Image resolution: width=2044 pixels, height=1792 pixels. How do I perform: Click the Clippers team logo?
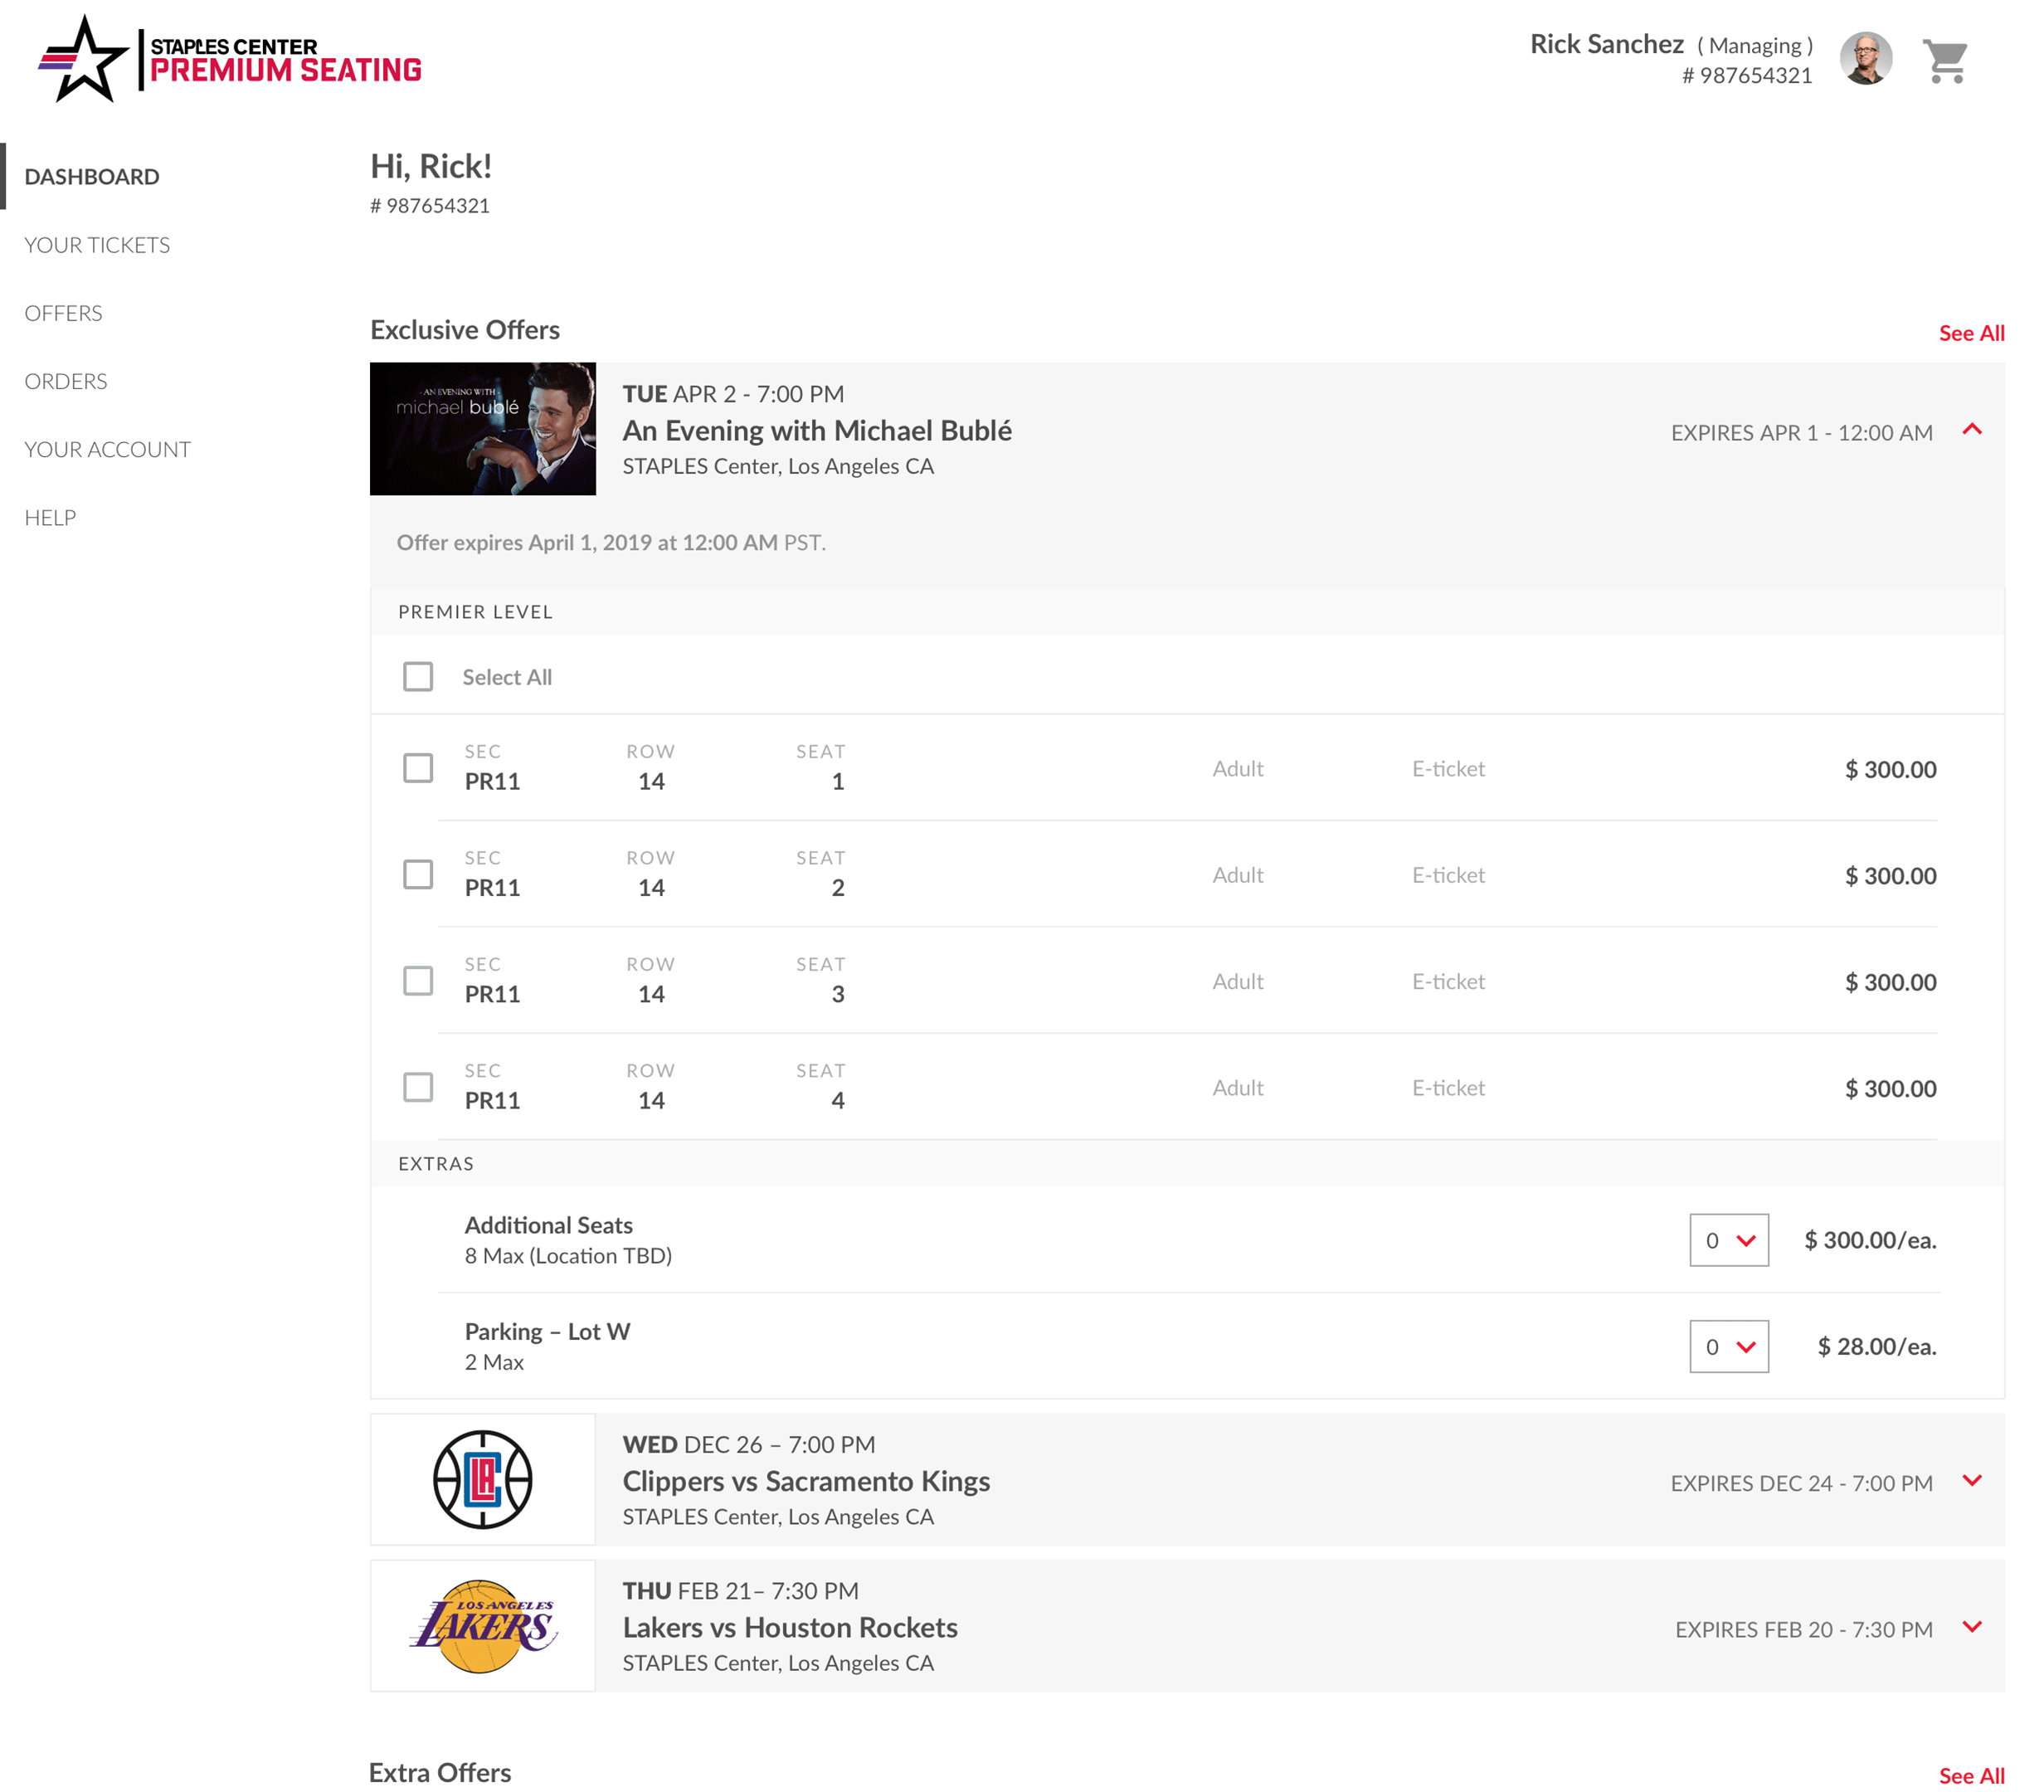[482, 1479]
